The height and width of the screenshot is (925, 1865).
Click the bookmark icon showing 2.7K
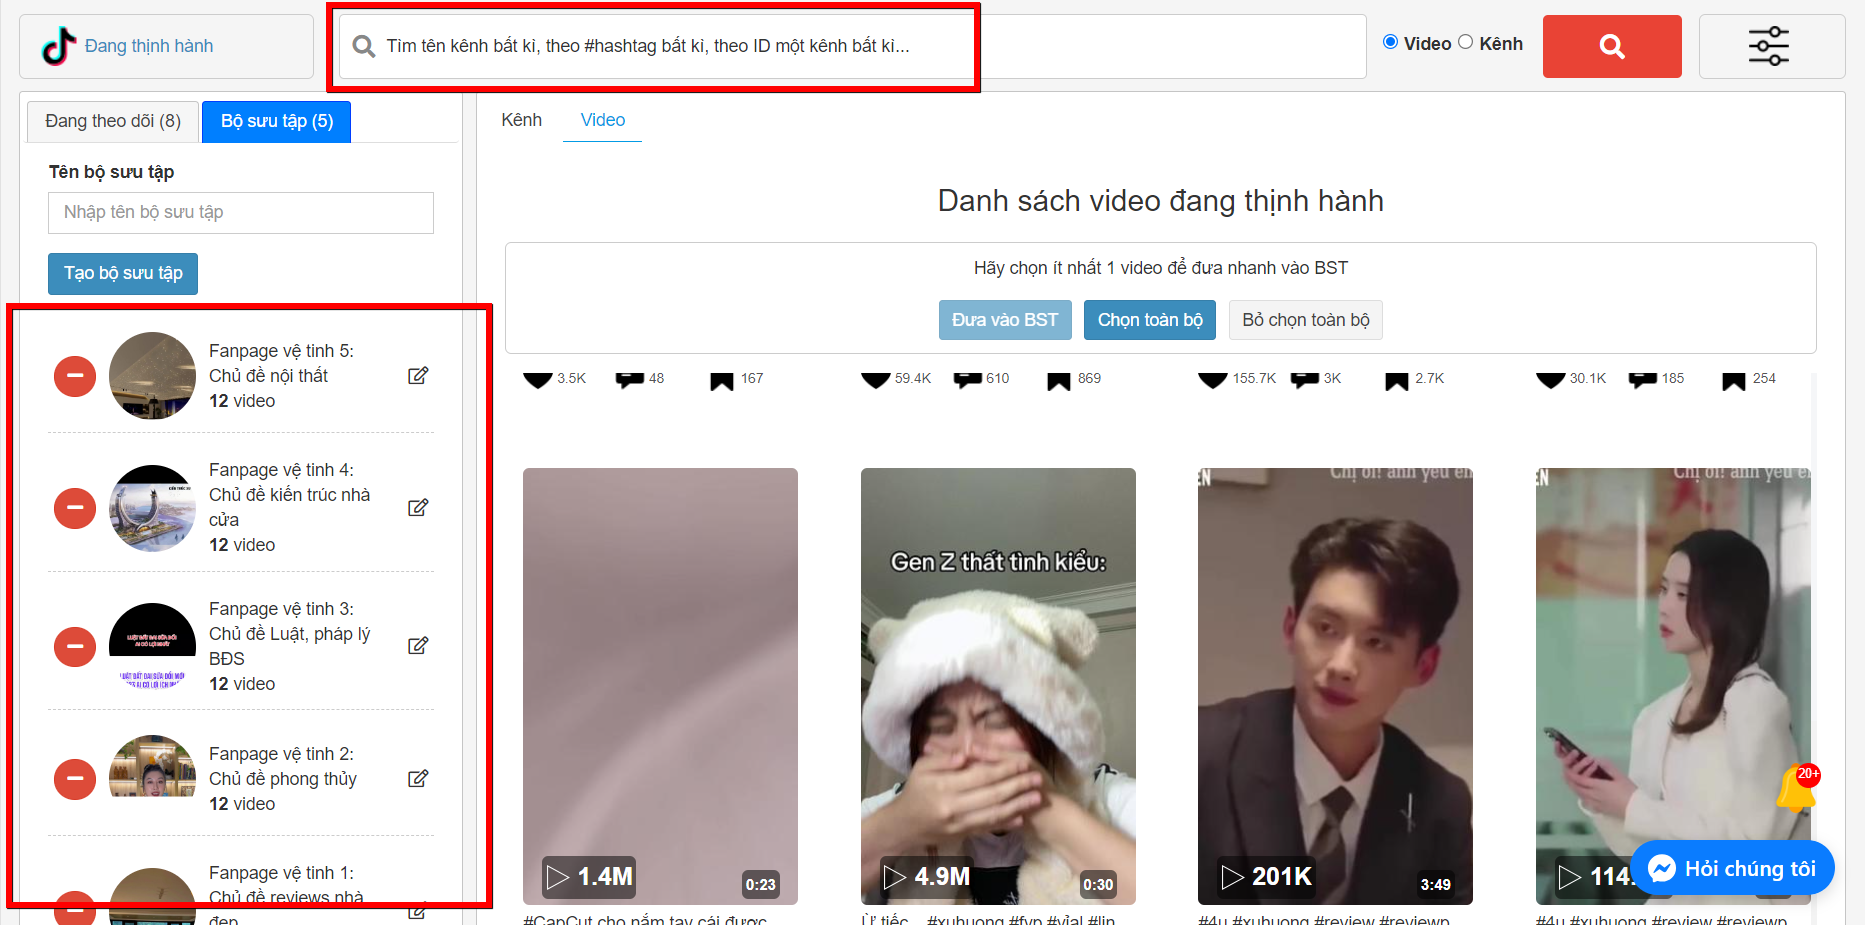click(x=1397, y=381)
